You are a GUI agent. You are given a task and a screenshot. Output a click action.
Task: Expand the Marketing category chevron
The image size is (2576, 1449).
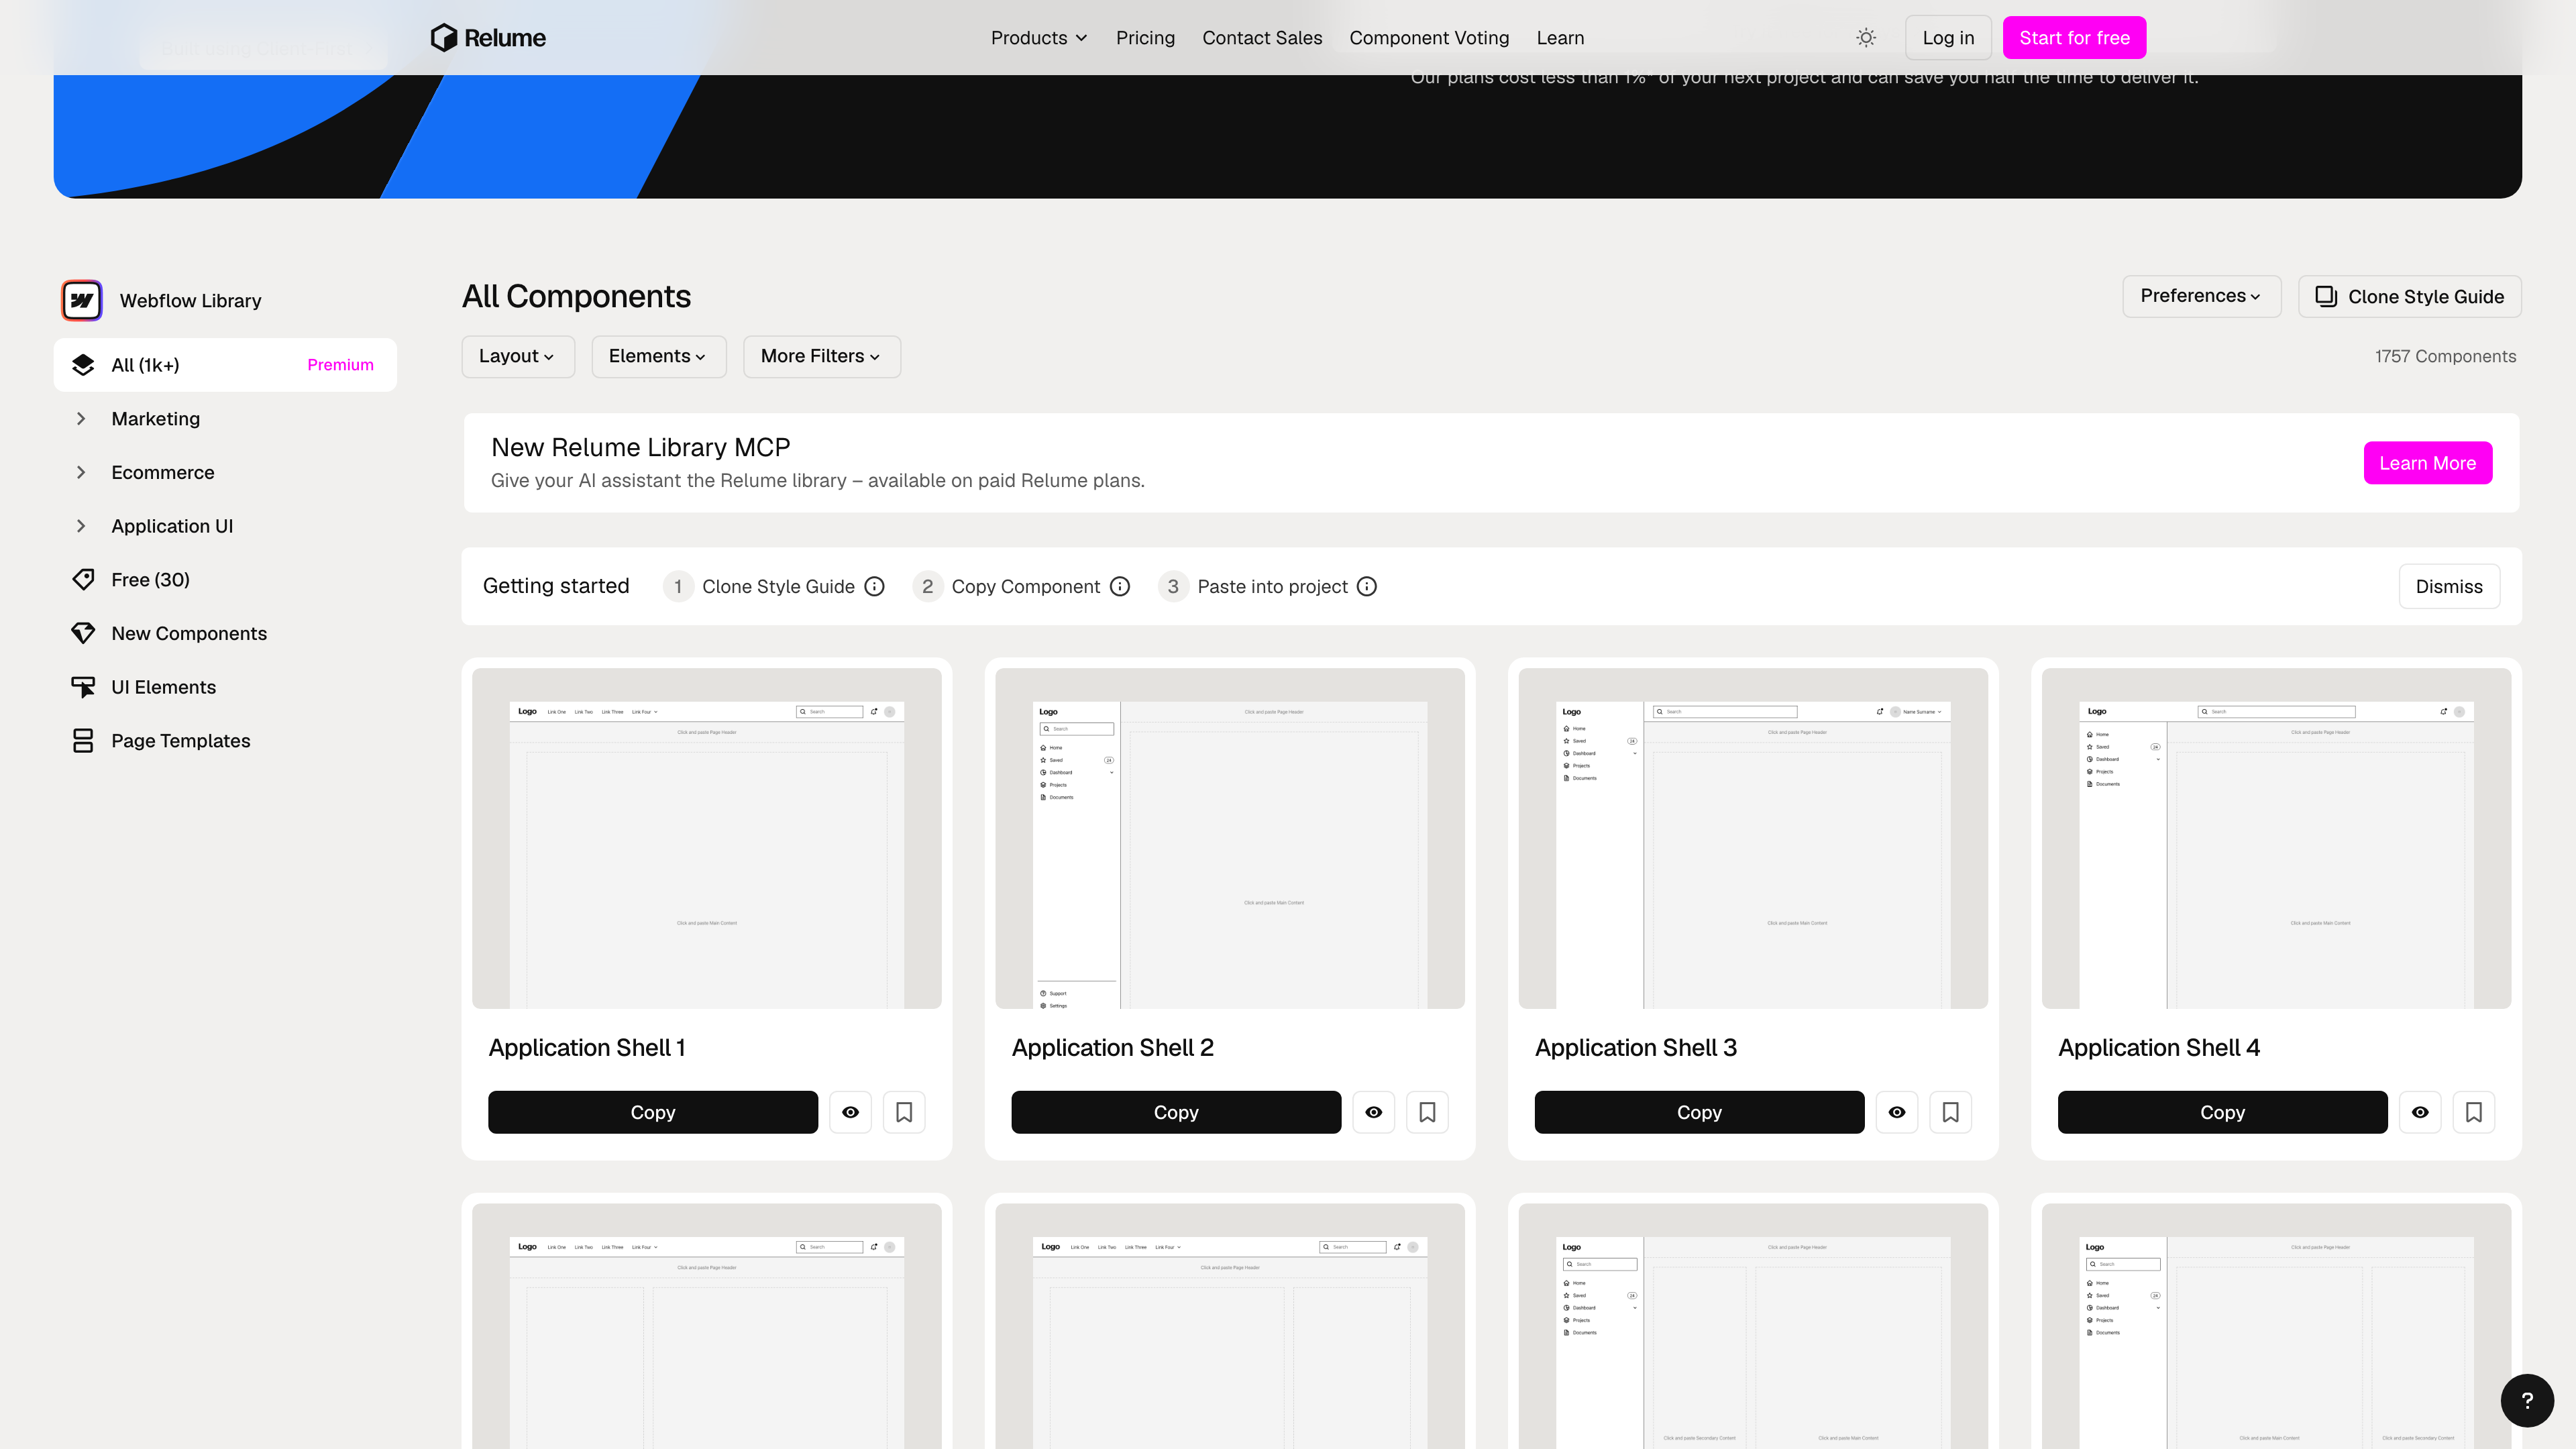point(81,419)
